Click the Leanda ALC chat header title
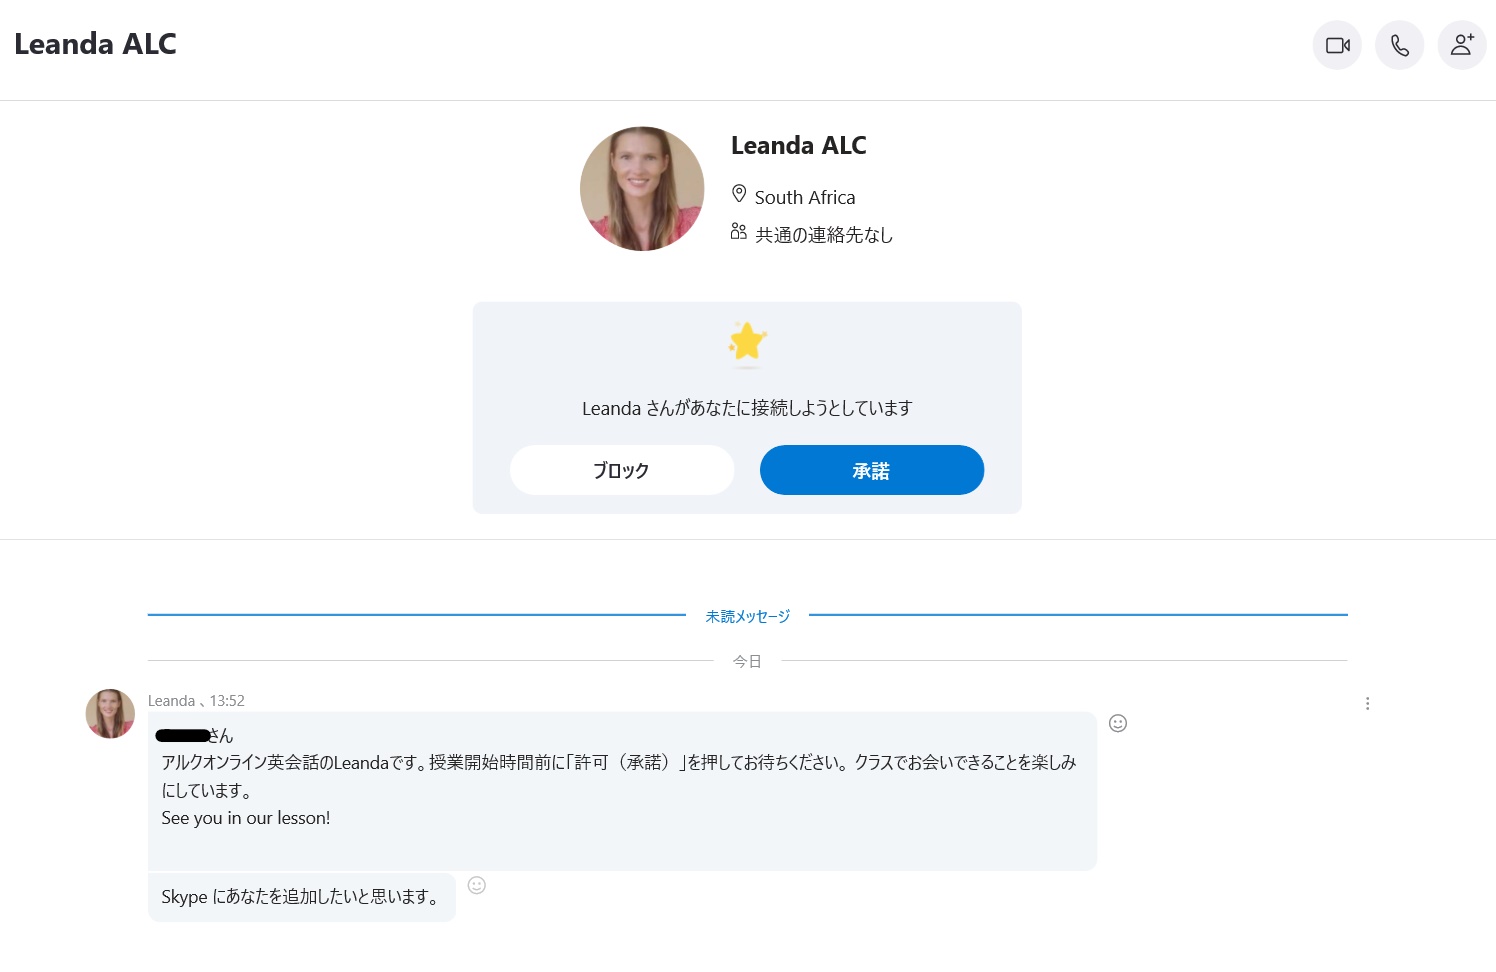Image resolution: width=1496 pixels, height=972 pixels. click(x=95, y=44)
